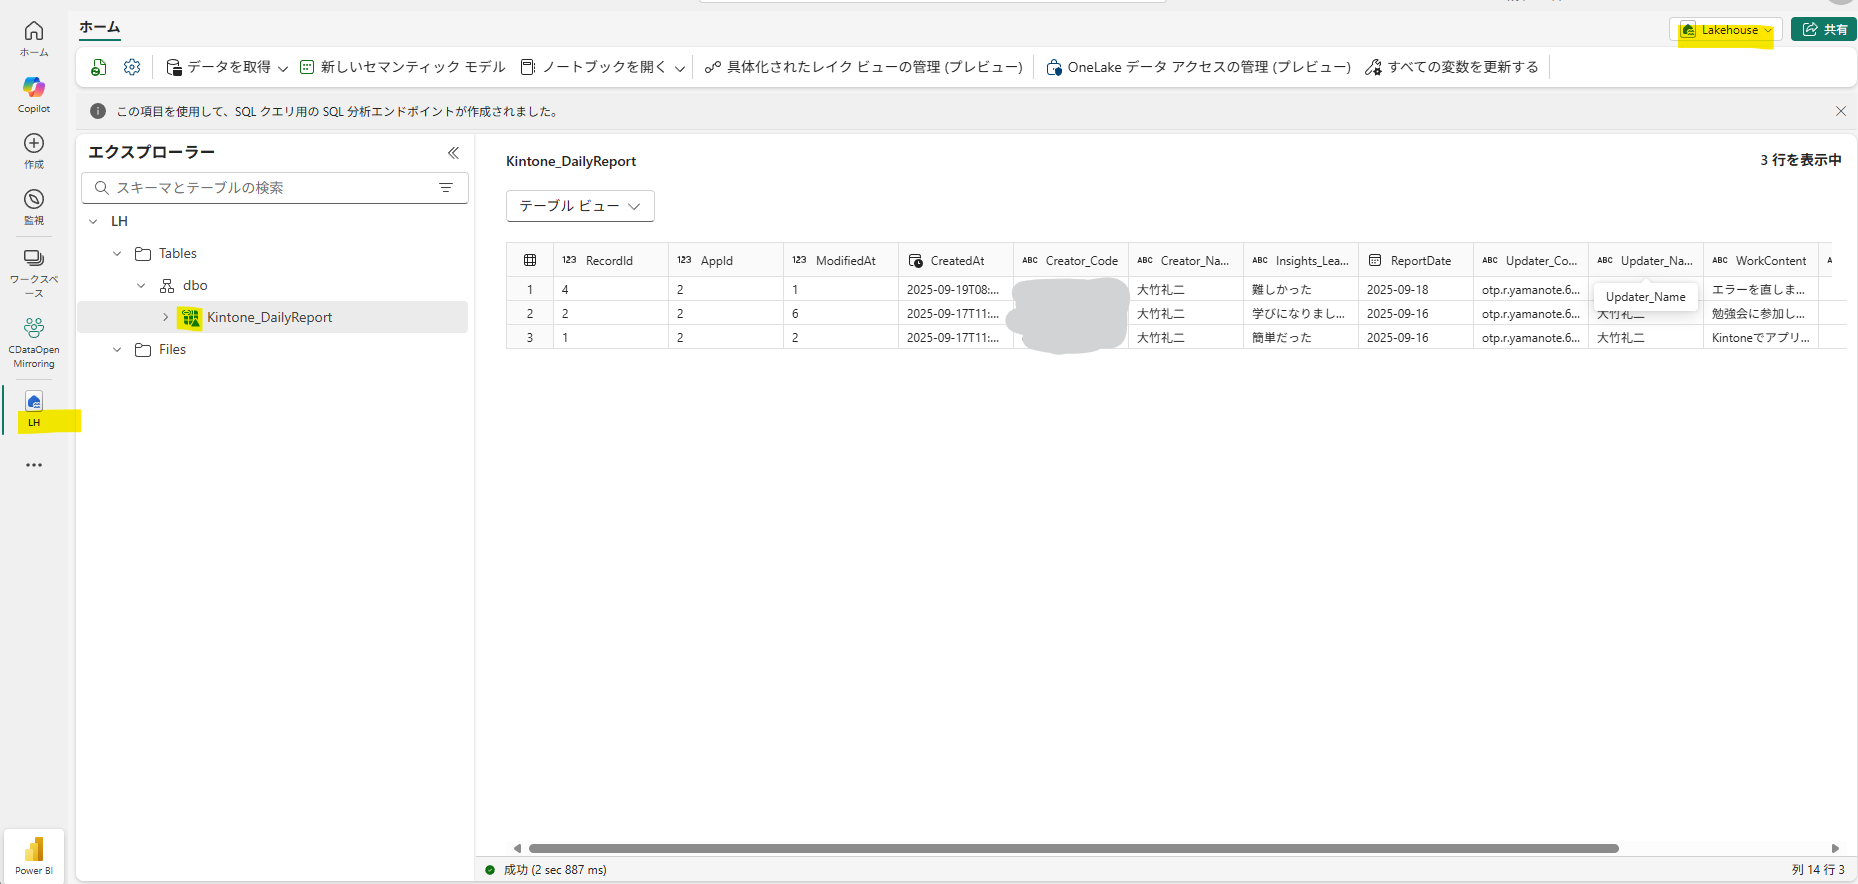
Task: Collapse the Files folder chevron
Action: [117, 349]
